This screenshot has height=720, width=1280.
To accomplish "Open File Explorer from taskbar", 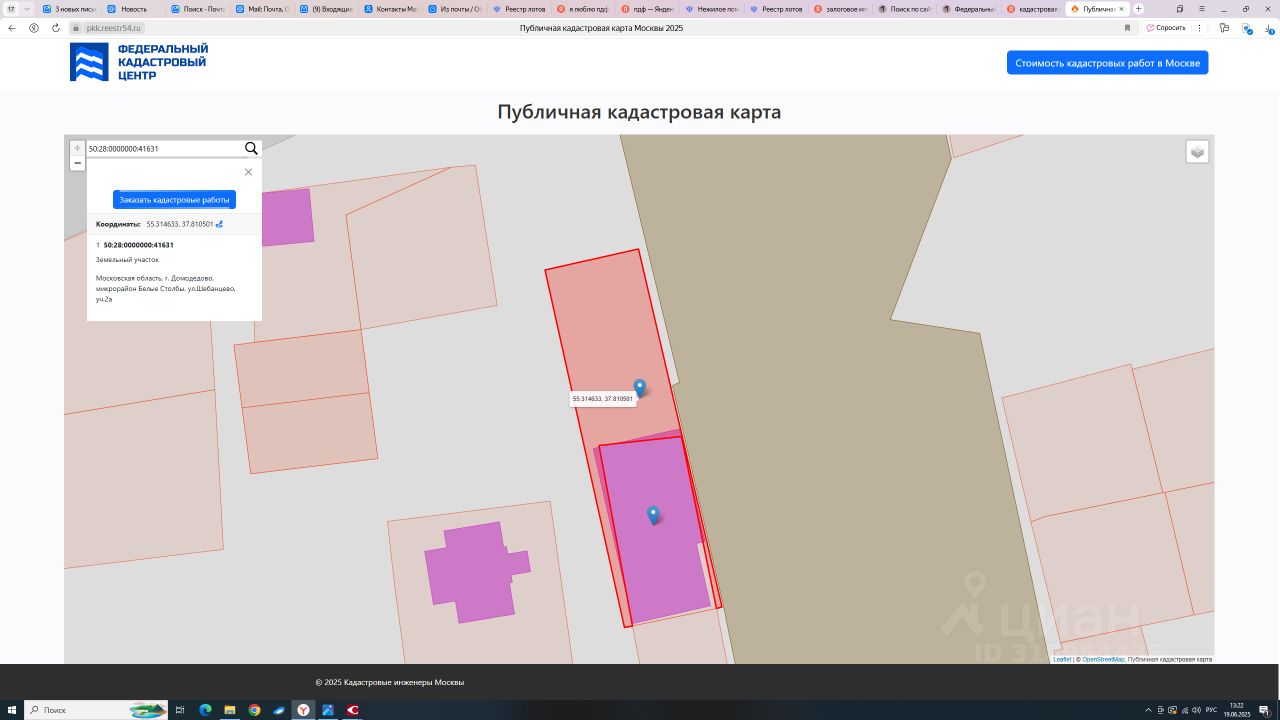I will coord(230,710).
